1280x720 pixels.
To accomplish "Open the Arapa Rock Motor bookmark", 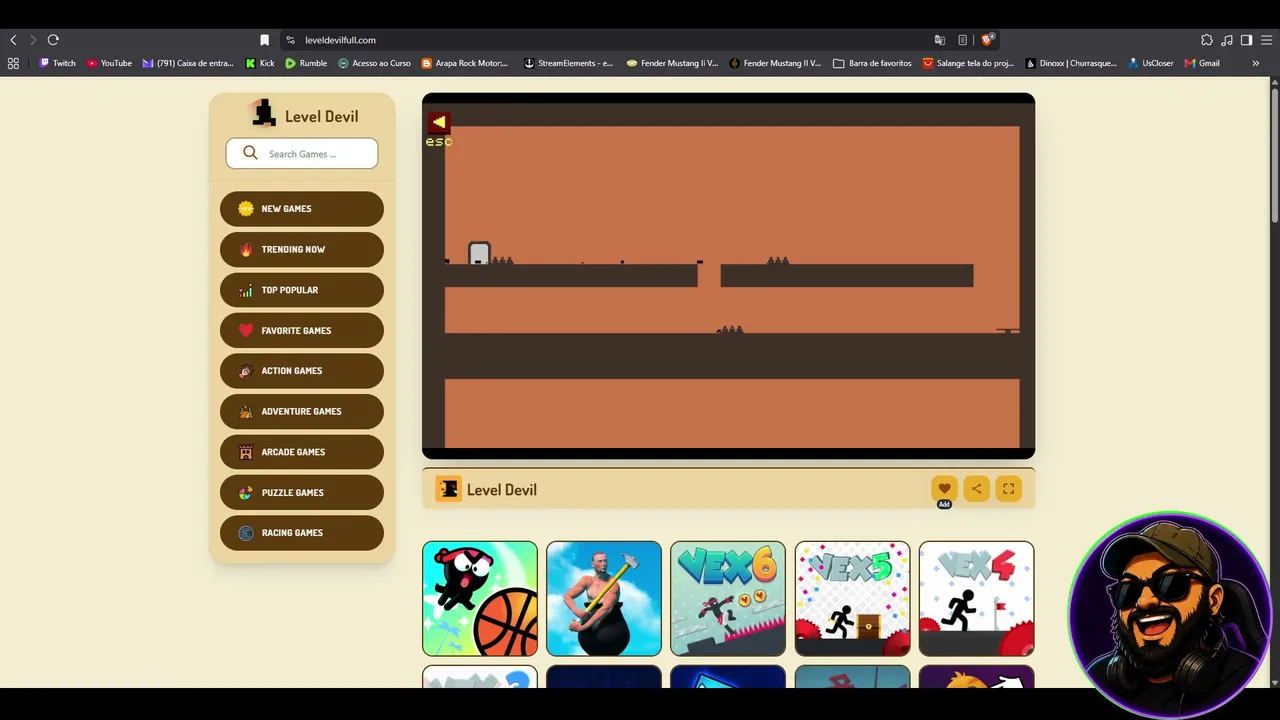I will click(465, 63).
